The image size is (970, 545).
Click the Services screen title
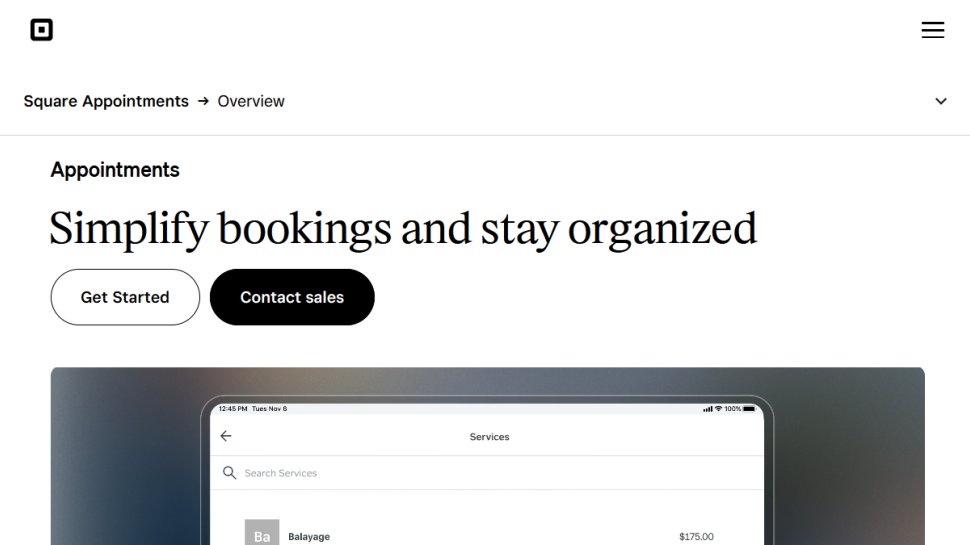point(489,437)
